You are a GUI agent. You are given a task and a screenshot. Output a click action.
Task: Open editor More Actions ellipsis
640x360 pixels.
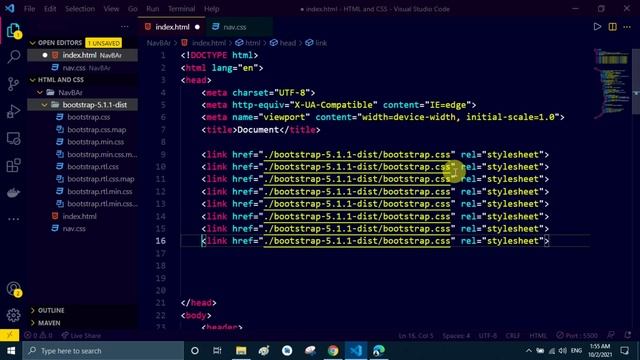(x=627, y=27)
